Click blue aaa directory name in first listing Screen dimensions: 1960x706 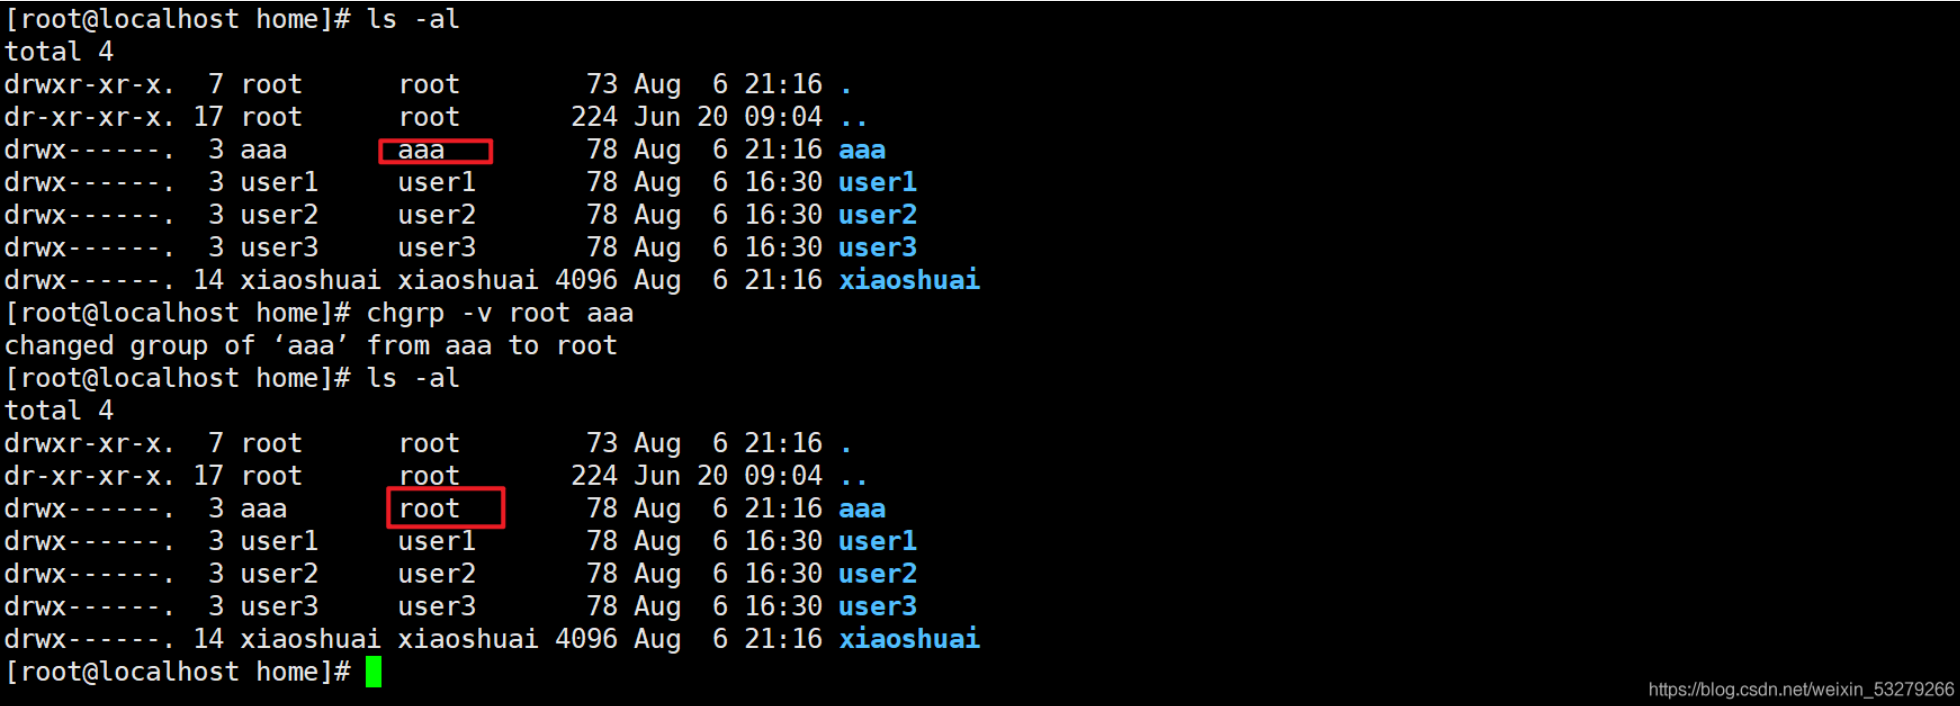pyautogui.click(x=862, y=150)
